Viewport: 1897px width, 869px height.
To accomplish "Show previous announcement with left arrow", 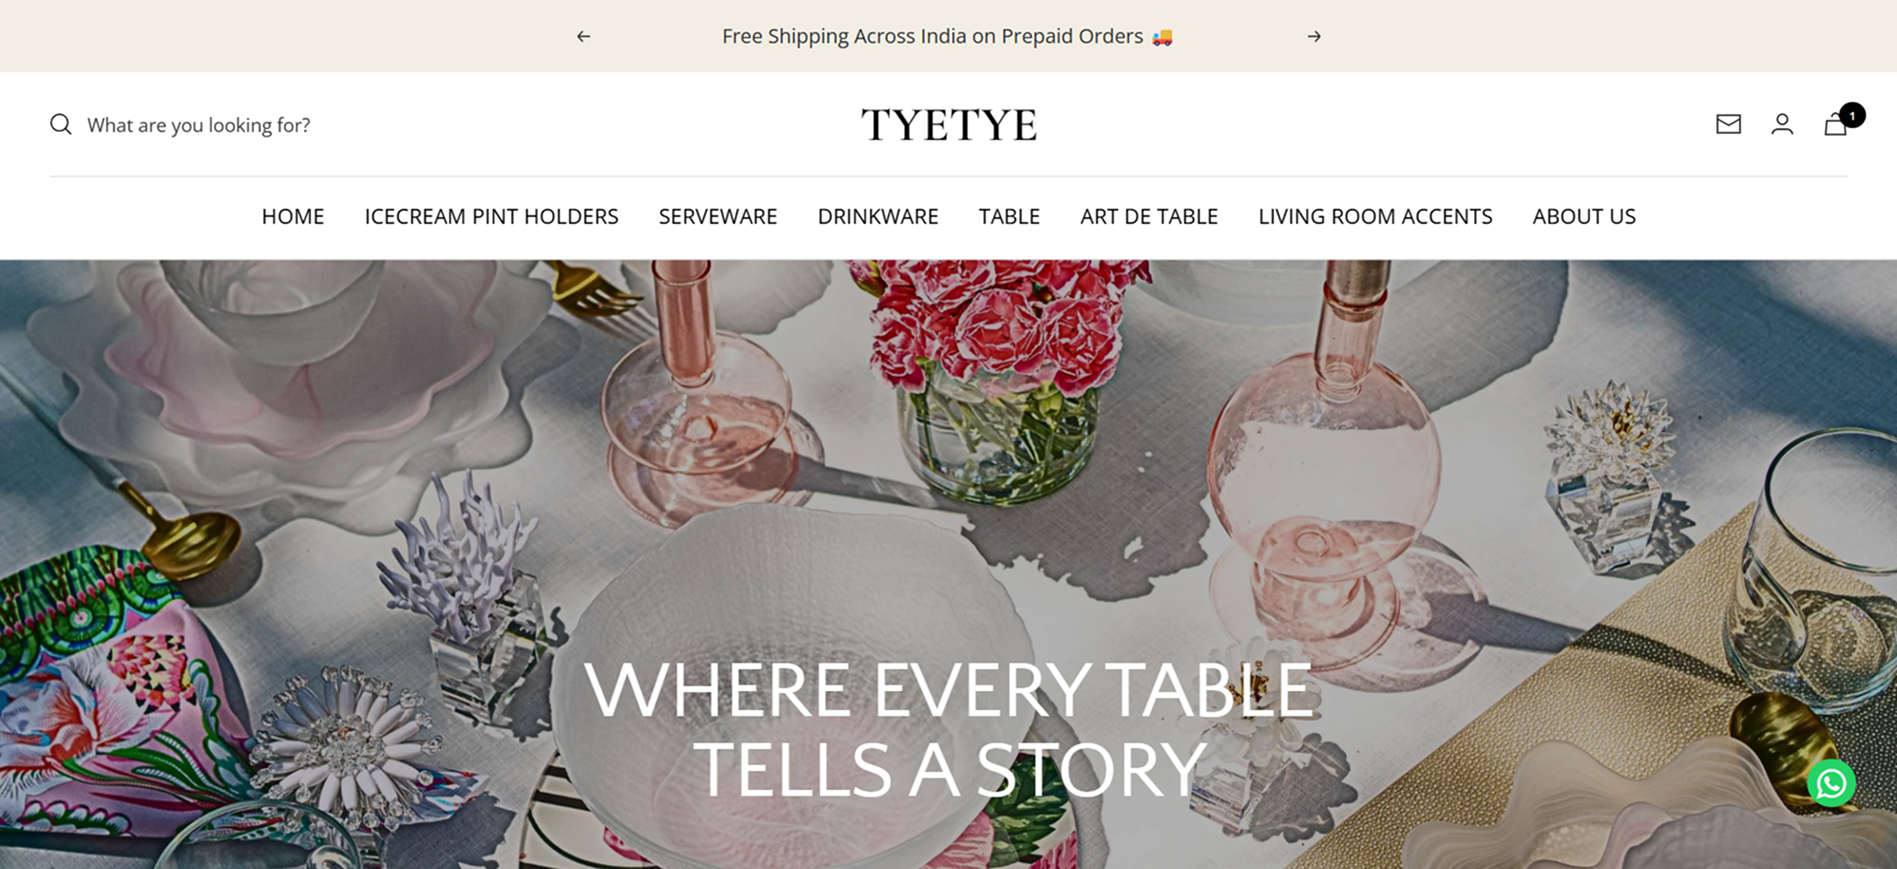I will coord(584,36).
